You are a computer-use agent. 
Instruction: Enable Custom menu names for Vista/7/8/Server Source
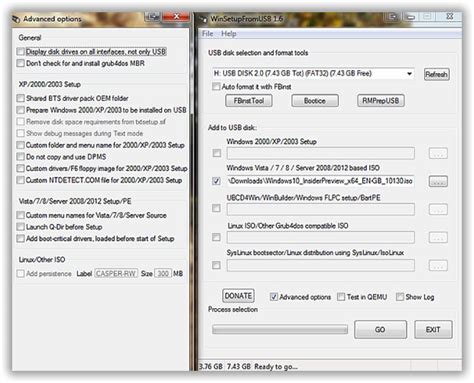(21, 215)
